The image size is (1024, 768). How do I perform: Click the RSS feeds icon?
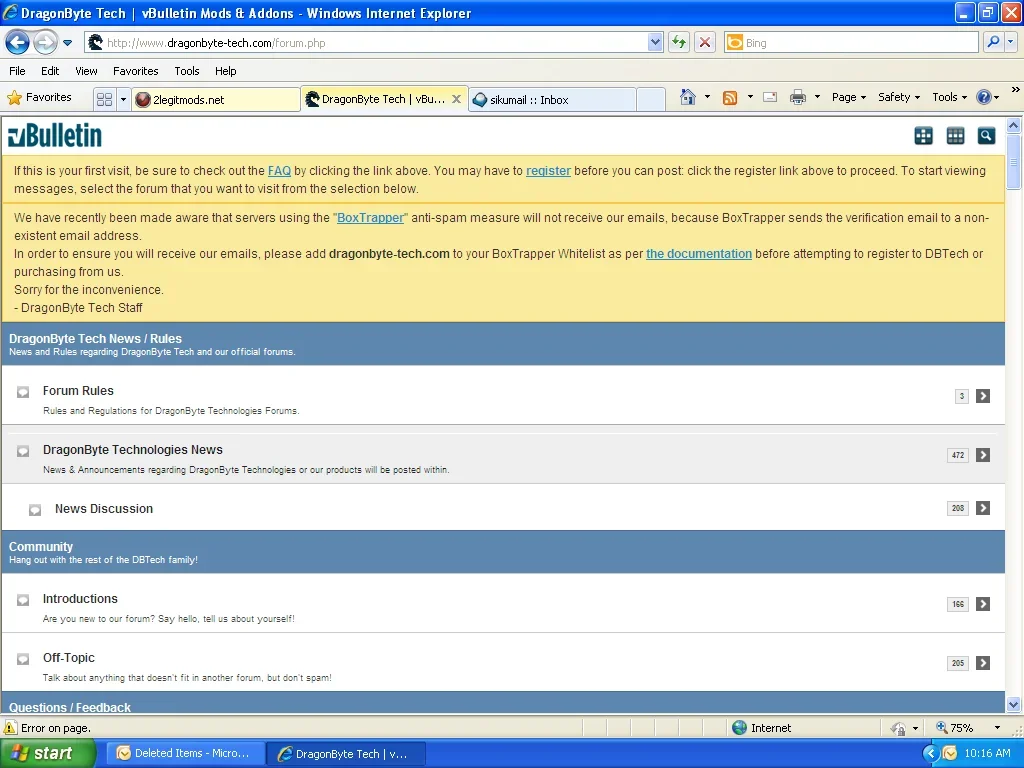point(729,97)
